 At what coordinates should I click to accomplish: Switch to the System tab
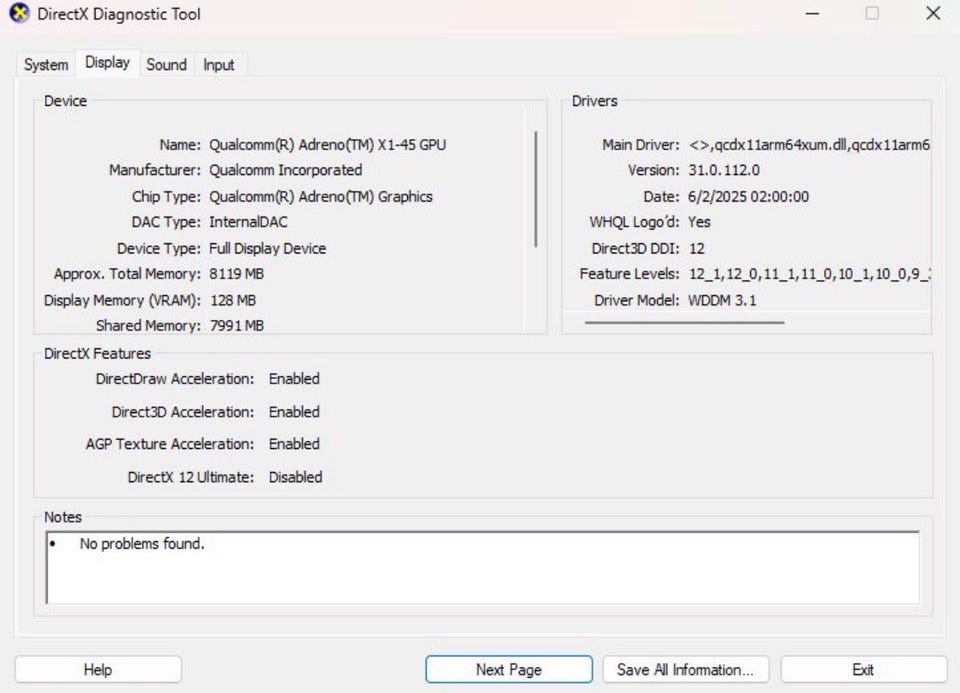46,64
